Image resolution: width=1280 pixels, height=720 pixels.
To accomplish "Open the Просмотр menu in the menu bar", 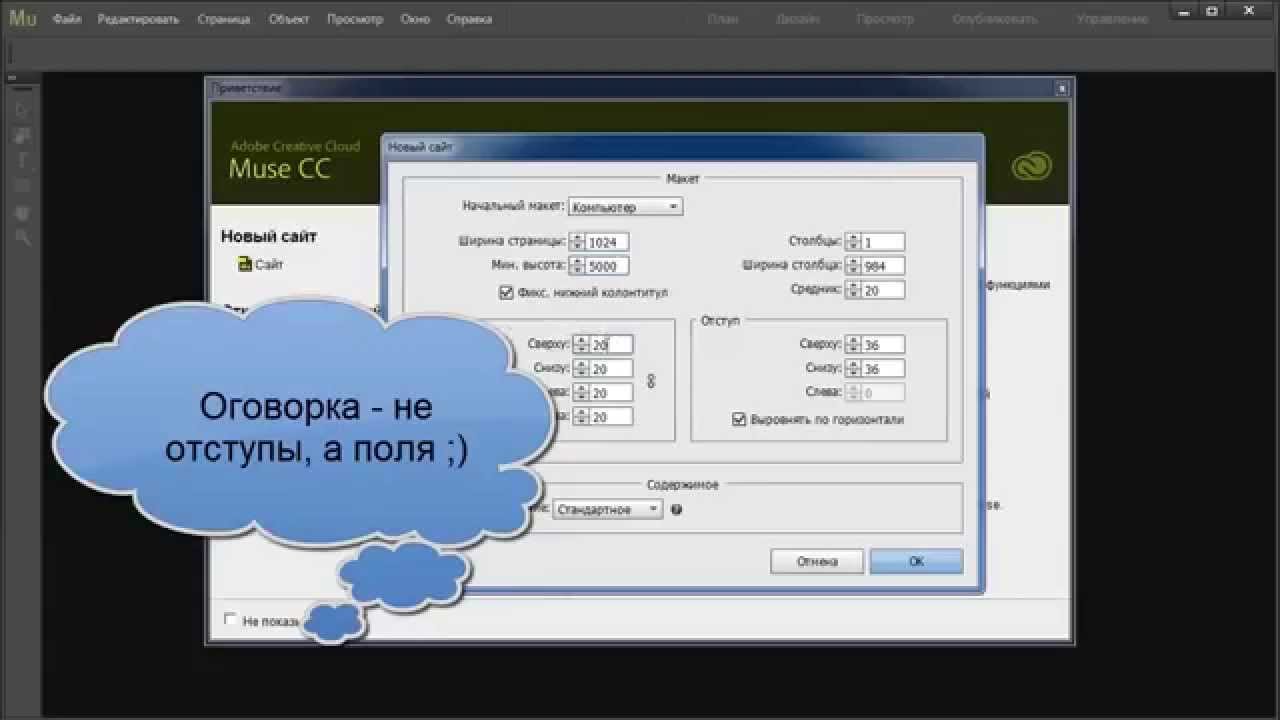I will tap(355, 19).
